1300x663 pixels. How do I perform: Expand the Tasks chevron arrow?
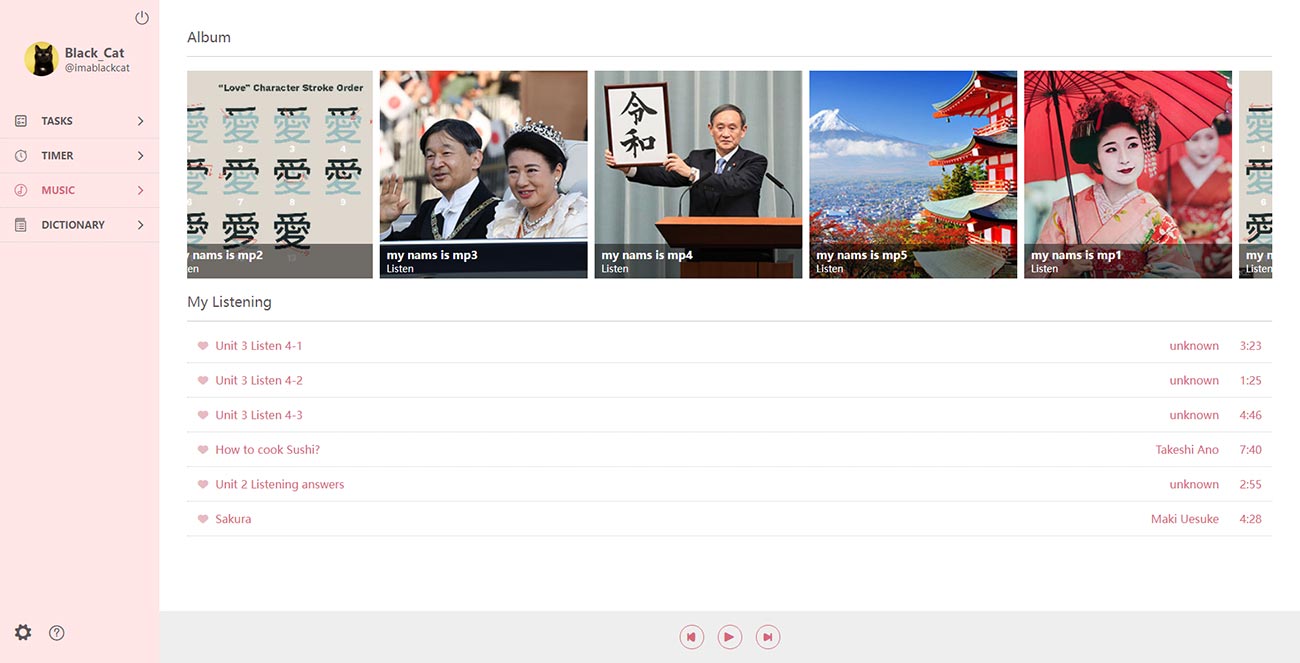(140, 121)
